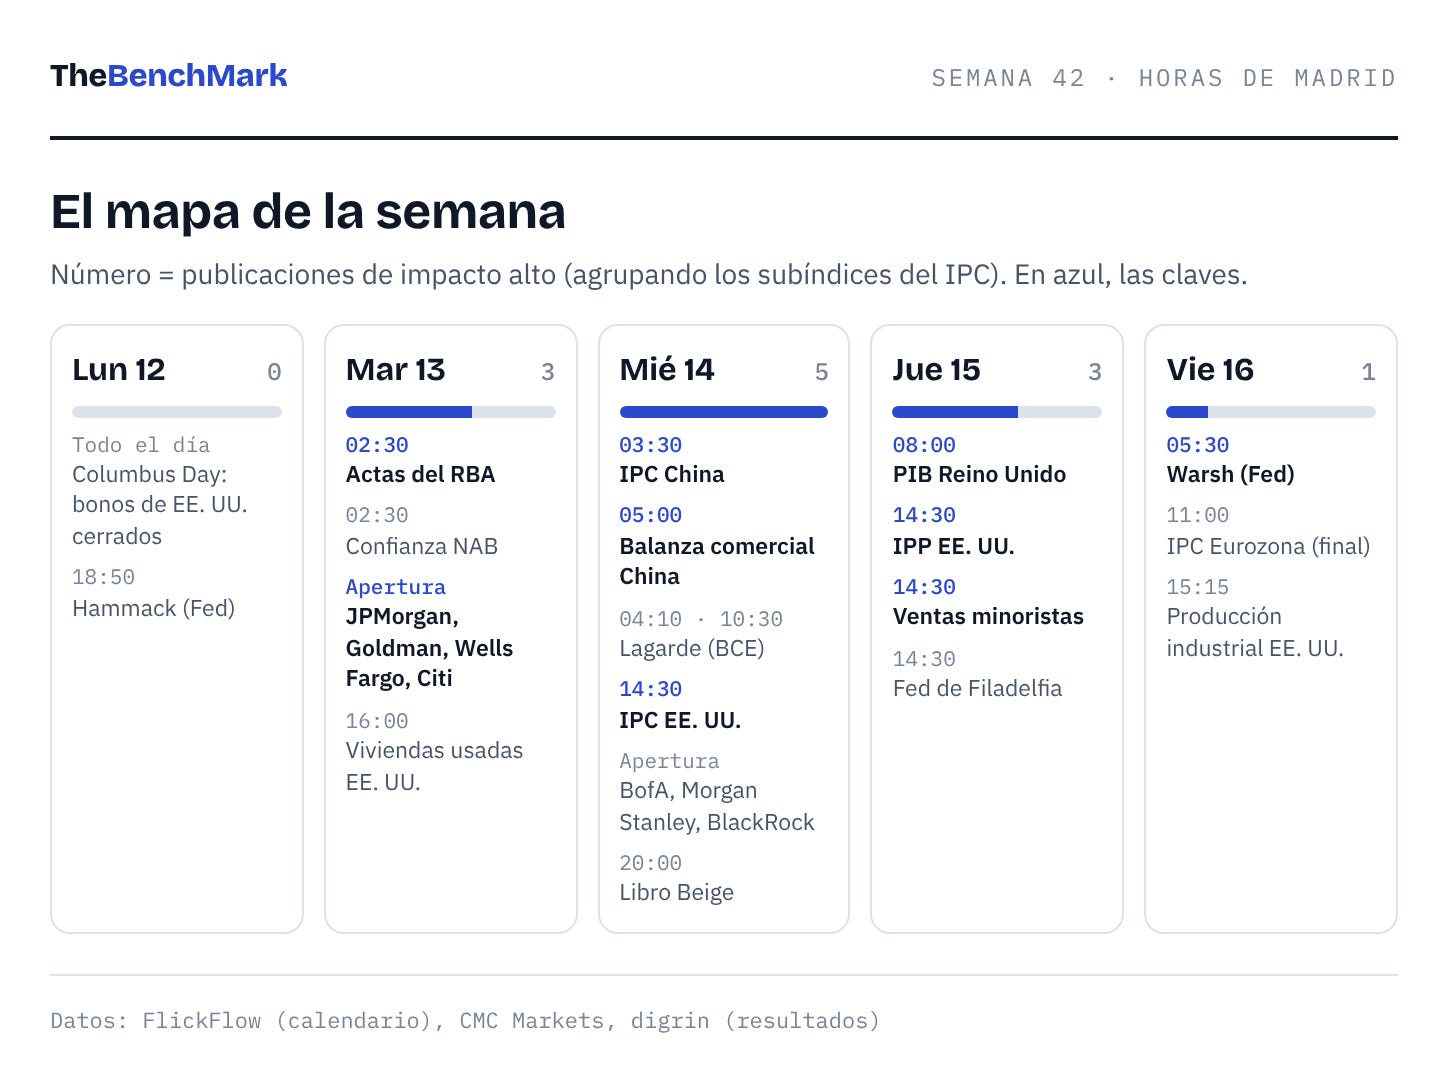Click the '15:15' time on Vie 16
Image resolution: width=1448 pixels, height=1084 pixels.
point(1198,587)
